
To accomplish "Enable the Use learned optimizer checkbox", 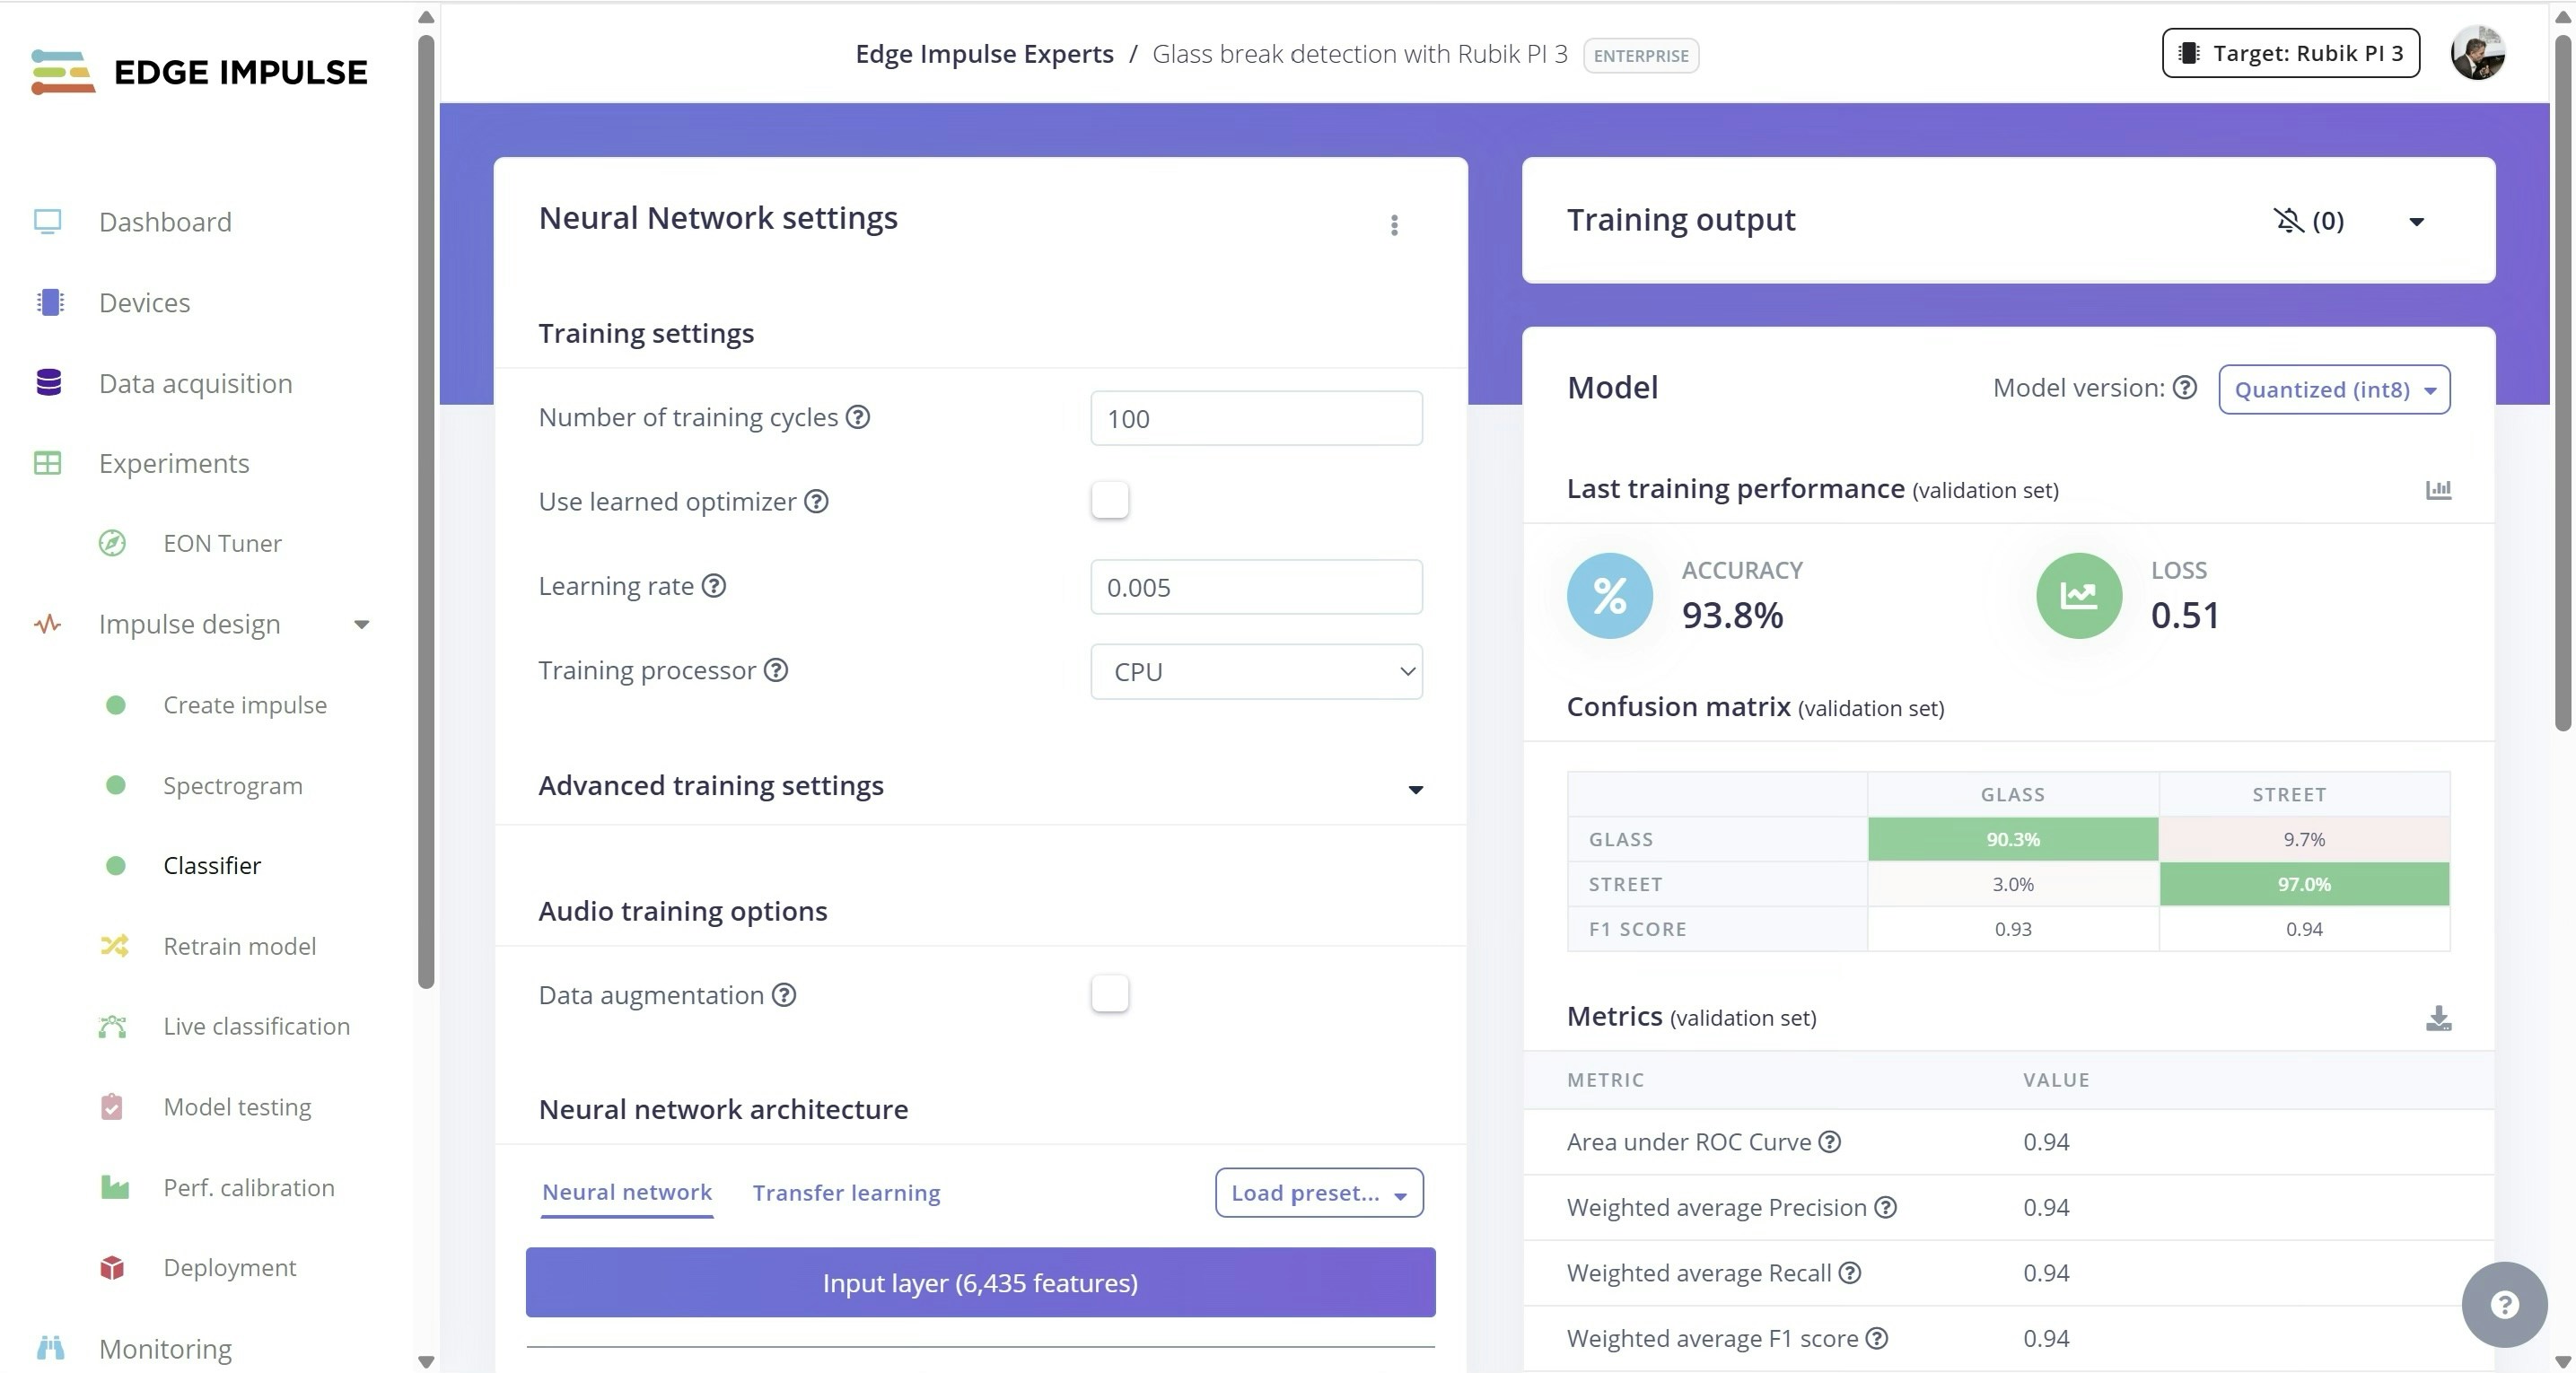I will pos(1109,500).
